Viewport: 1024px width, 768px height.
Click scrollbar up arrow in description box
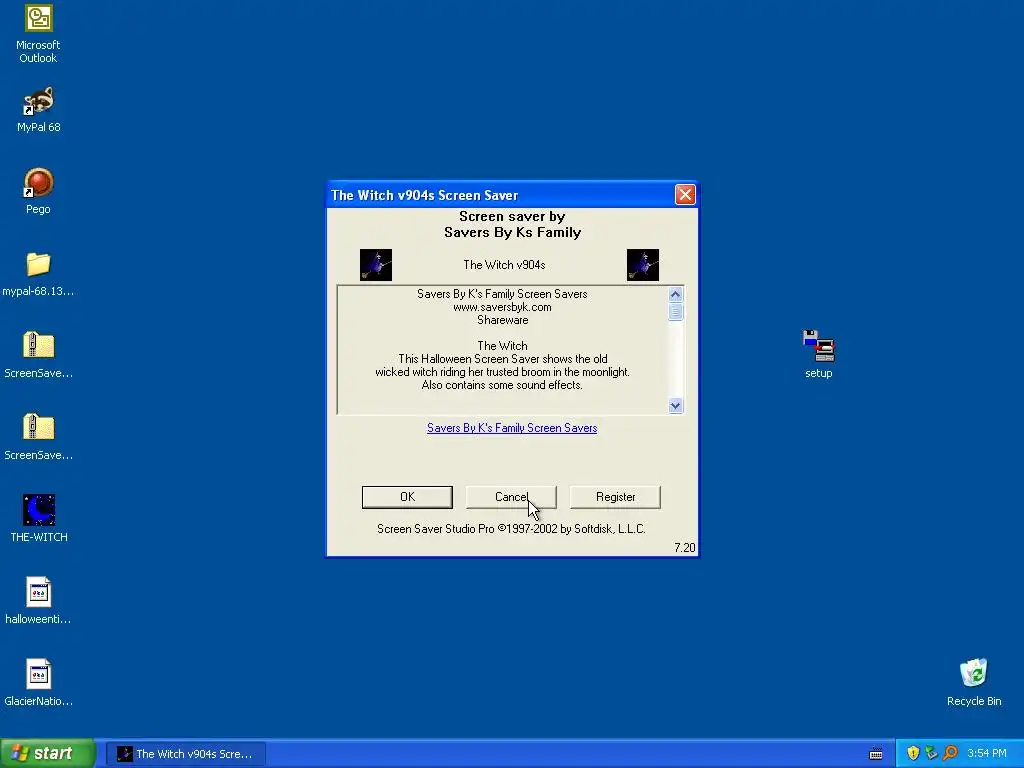[x=675, y=294]
